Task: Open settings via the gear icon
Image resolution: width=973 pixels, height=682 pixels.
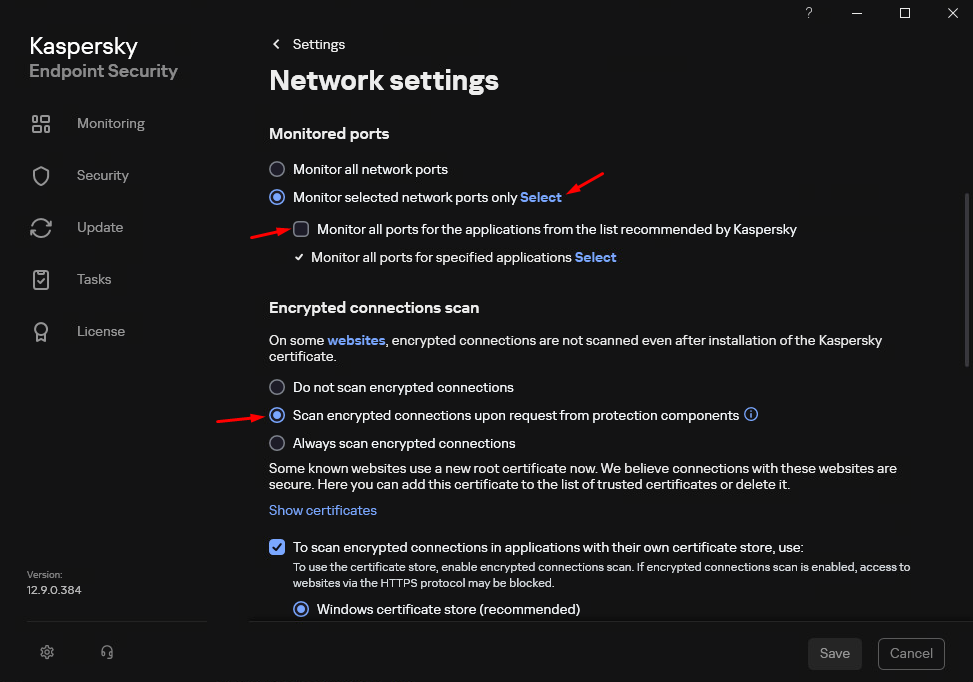Action: [x=46, y=651]
